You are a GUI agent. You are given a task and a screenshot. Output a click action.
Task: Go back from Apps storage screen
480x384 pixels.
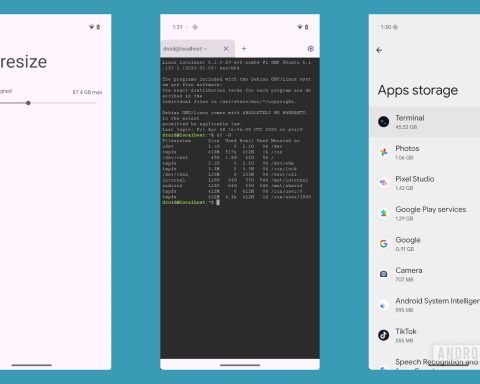pos(379,50)
